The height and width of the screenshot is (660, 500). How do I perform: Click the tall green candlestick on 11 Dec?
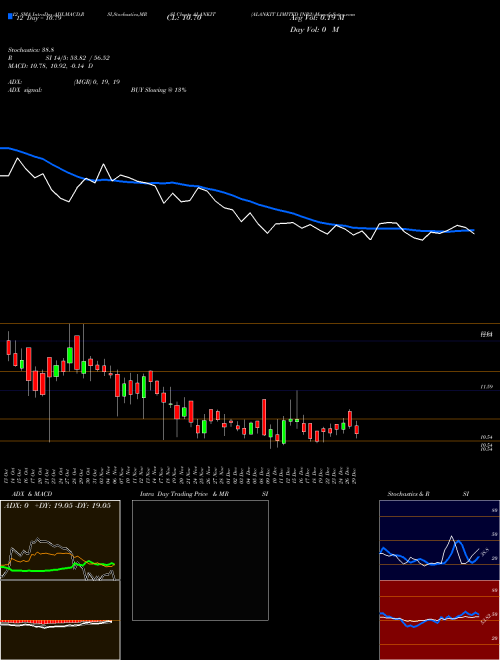pyautogui.click(x=284, y=431)
